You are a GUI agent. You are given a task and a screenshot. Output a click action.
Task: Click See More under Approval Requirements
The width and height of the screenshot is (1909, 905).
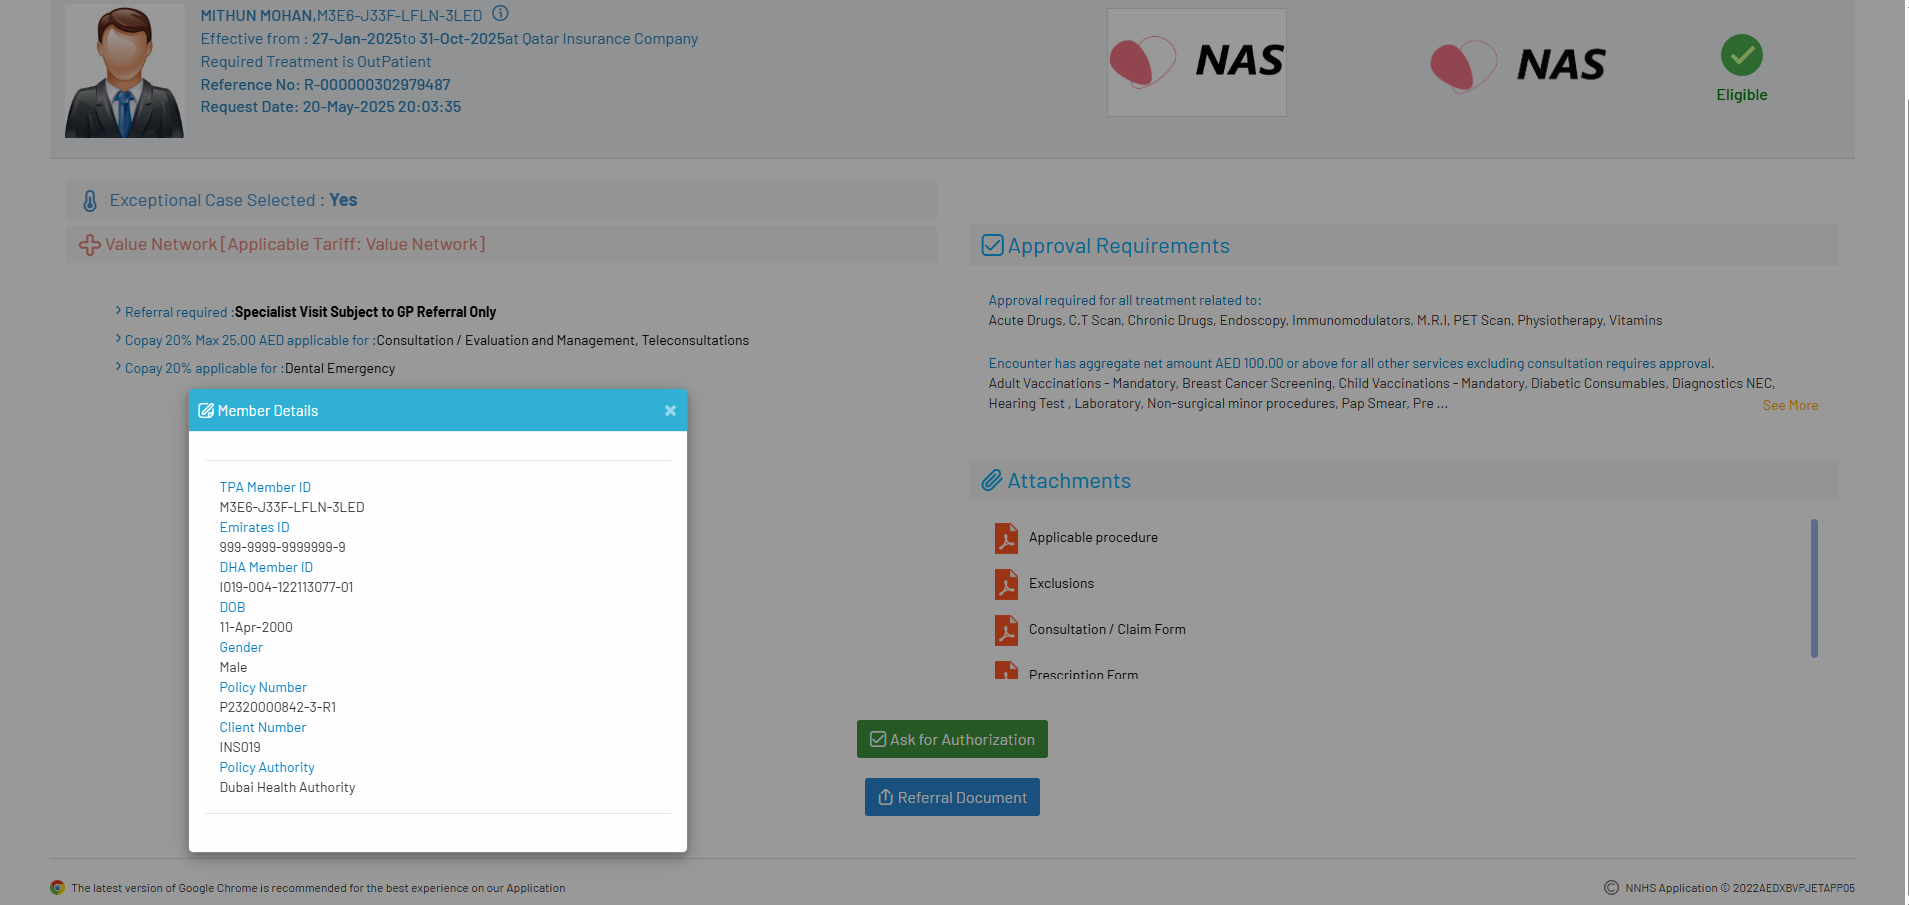click(1790, 406)
